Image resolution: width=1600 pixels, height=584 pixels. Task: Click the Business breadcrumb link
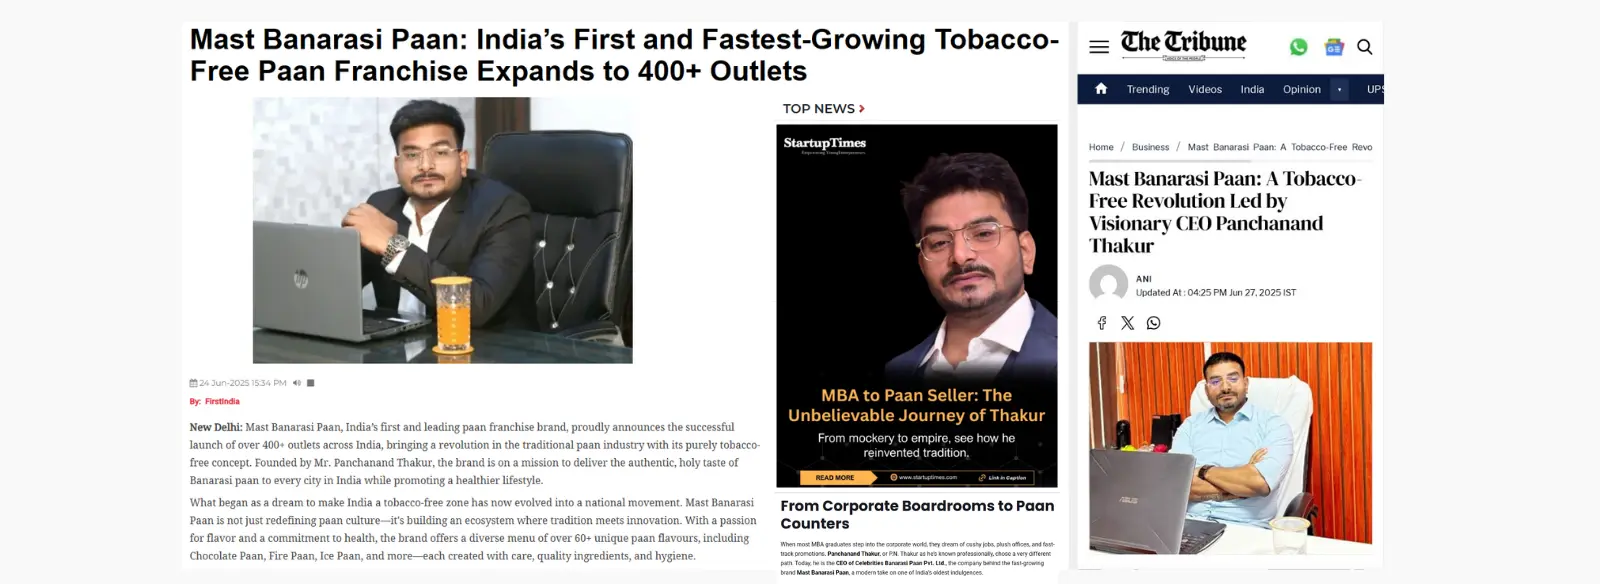click(x=1150, y=147)
